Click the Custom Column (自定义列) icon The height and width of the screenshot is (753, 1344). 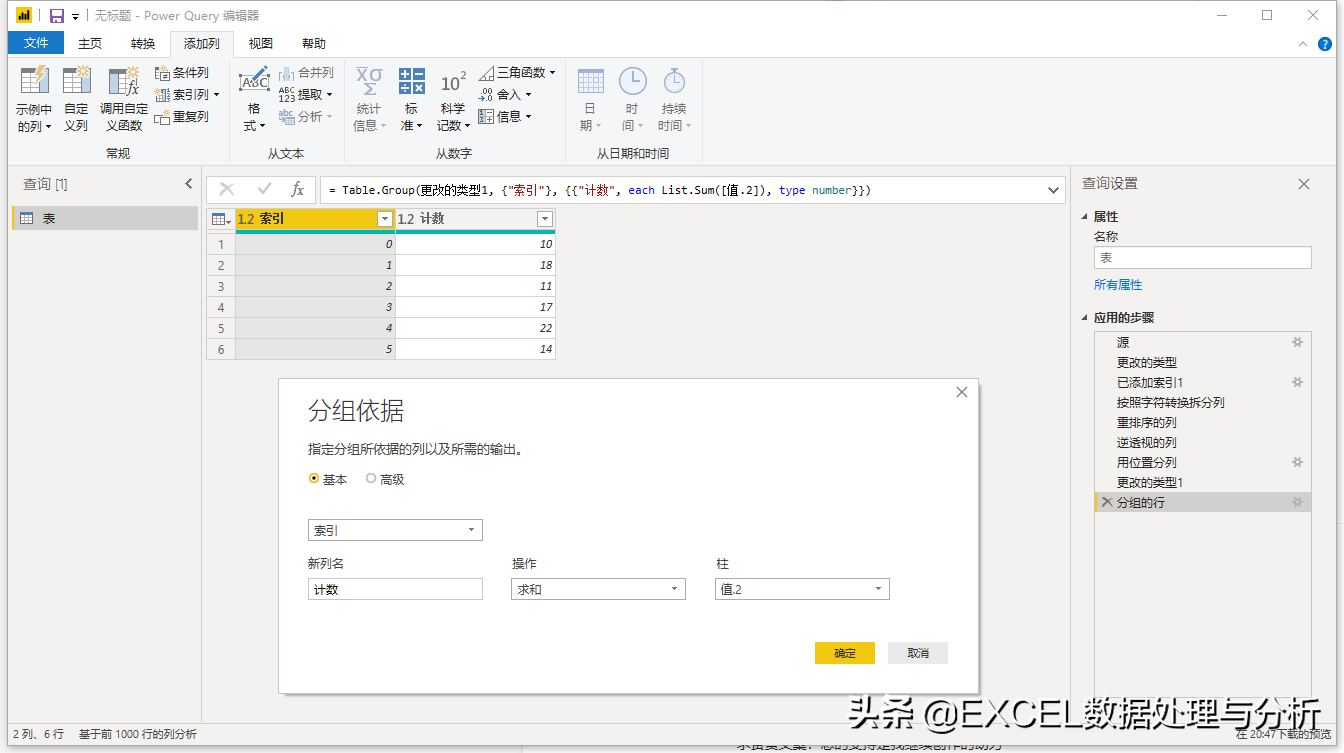coord(76,81)
